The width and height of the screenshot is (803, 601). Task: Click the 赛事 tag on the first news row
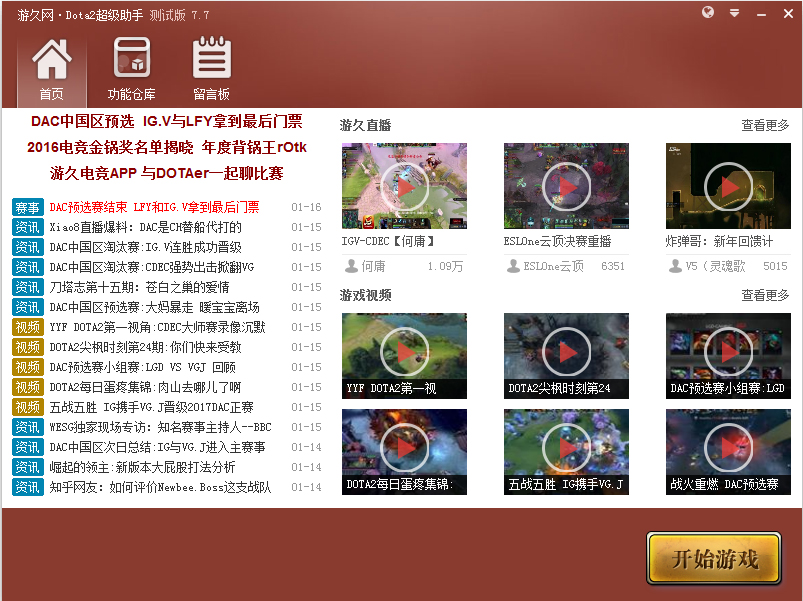coord(28,207)
